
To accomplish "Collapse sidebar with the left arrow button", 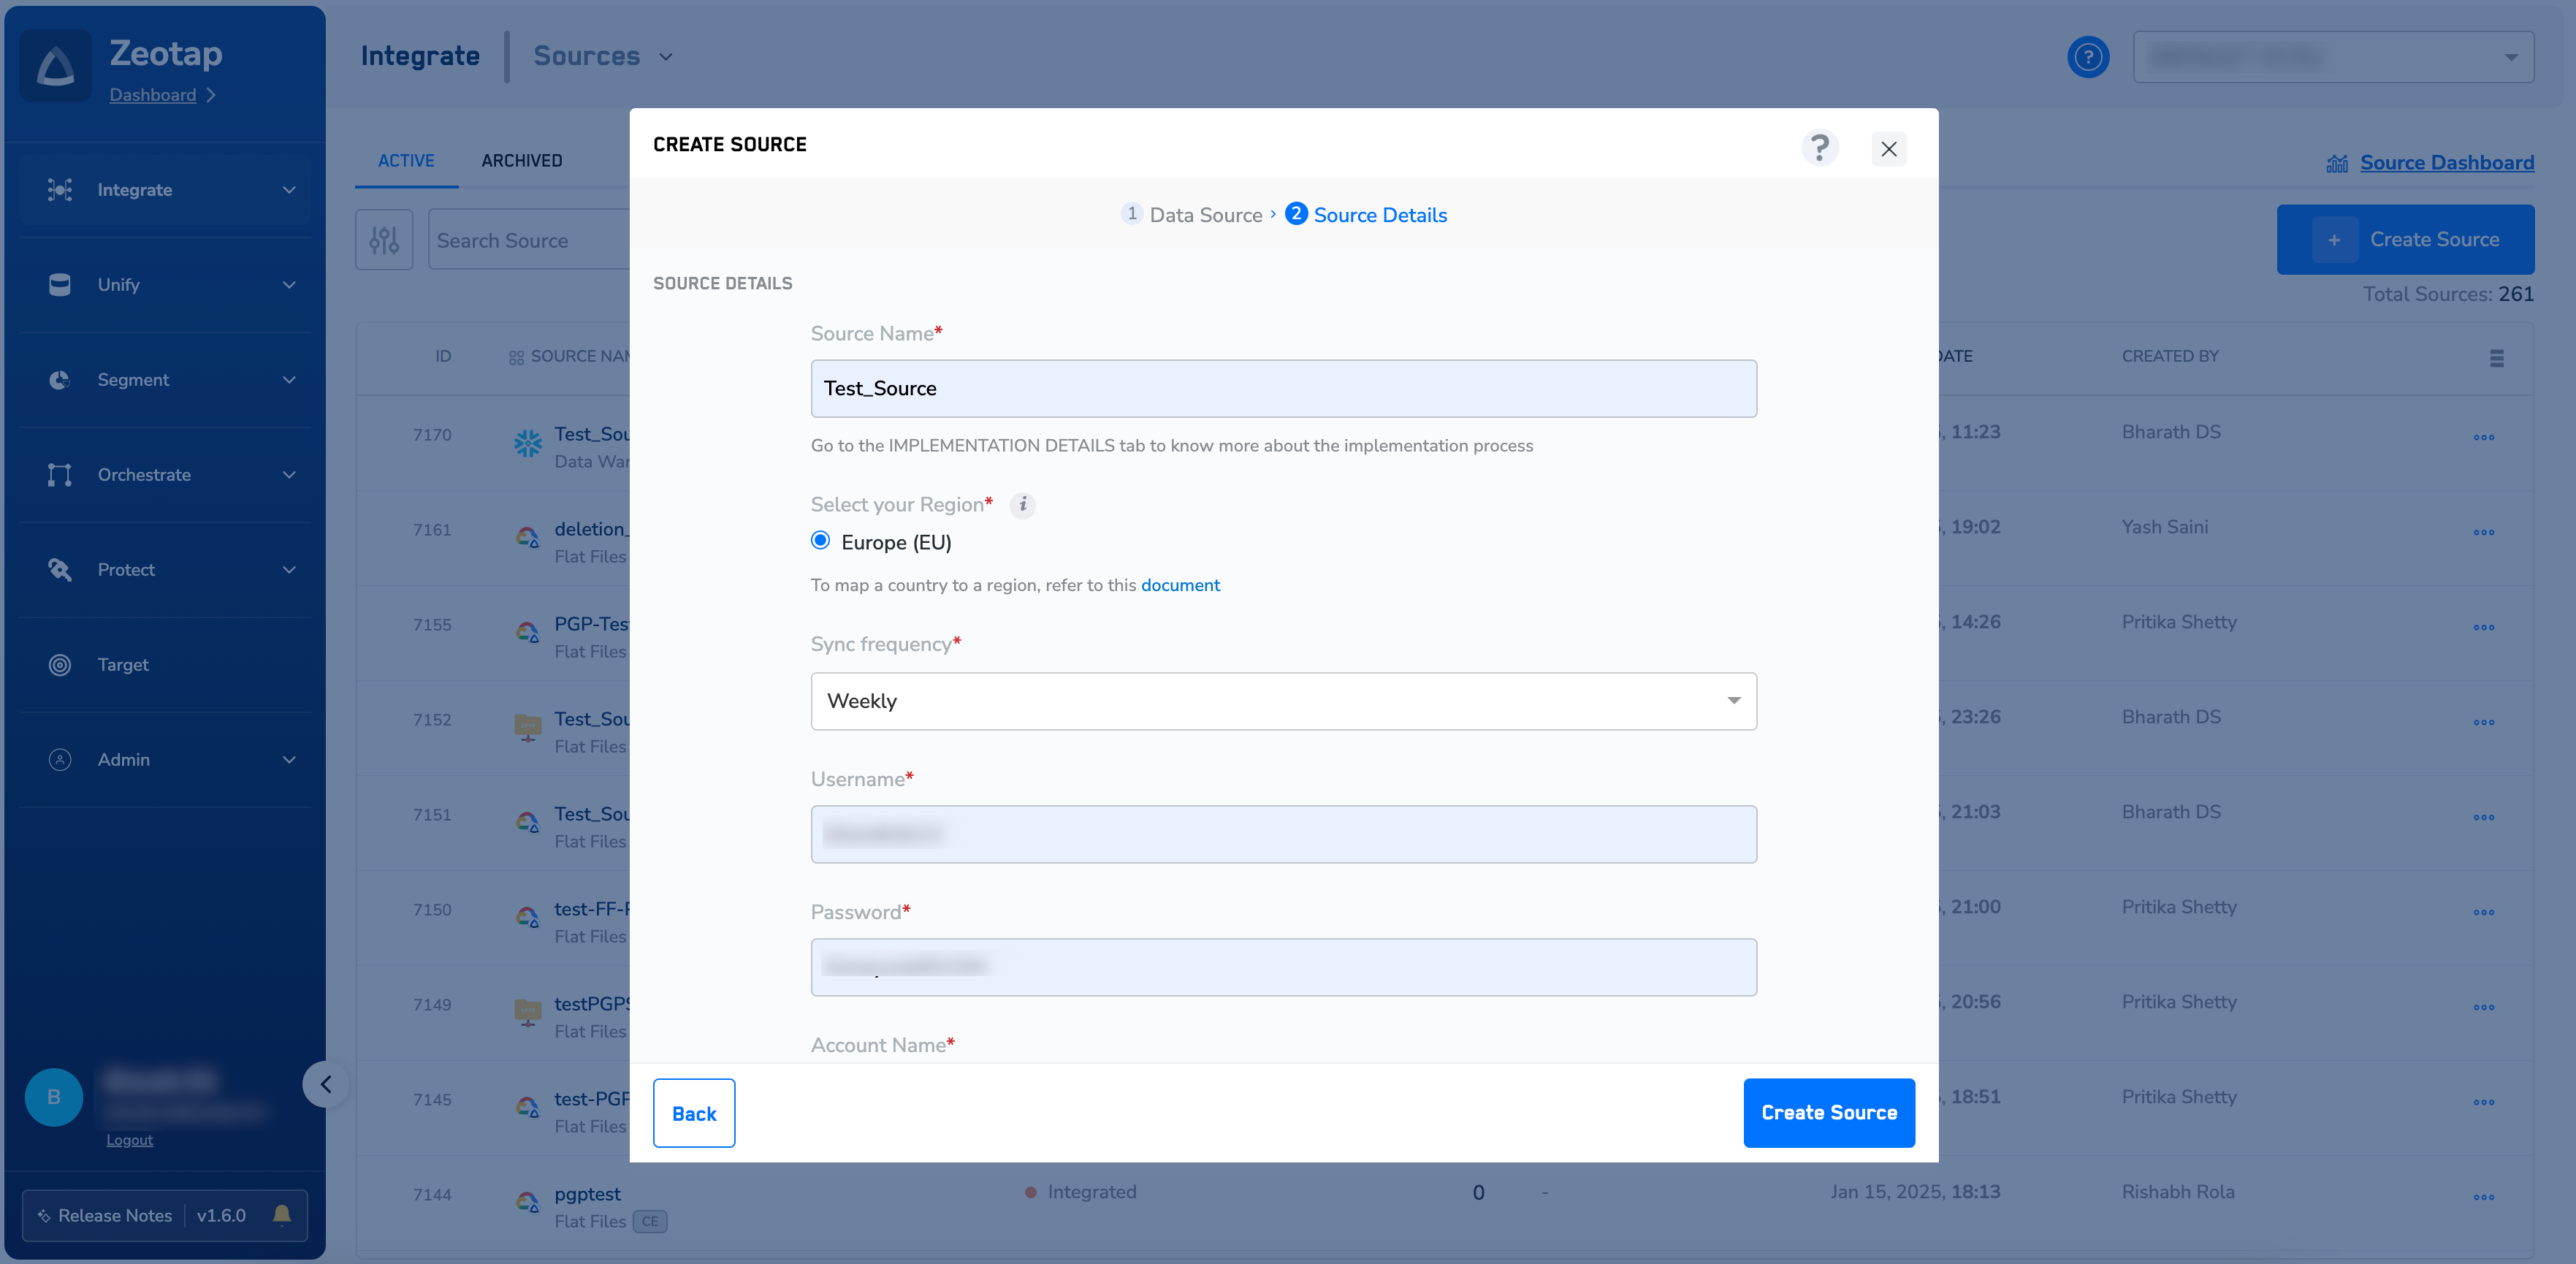I will tap(326, 1084).
